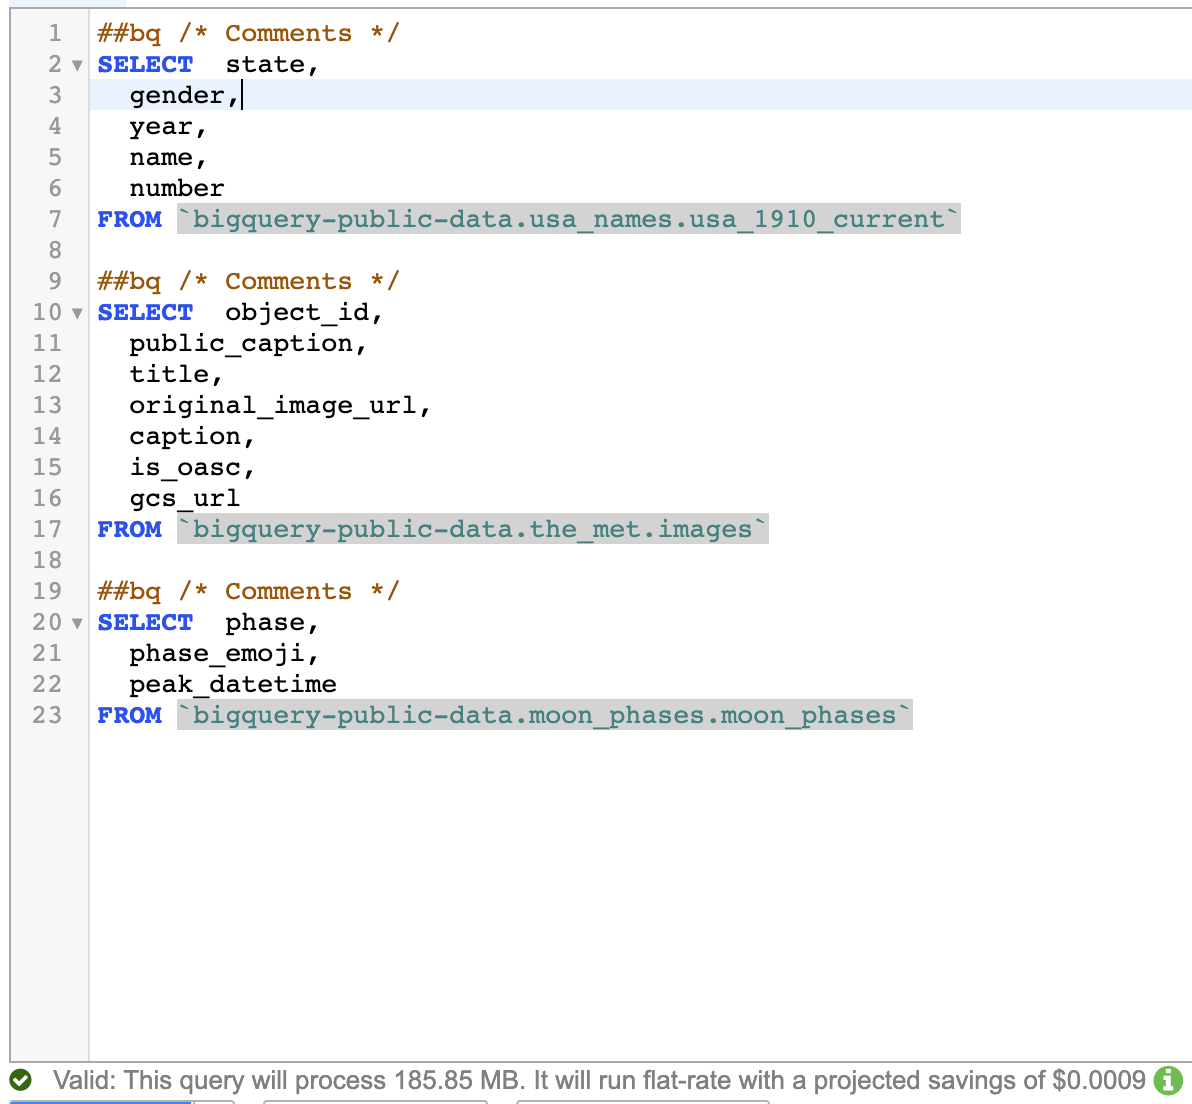This screenshot has height=1104, width=1192.
Task: Collapse the SELECT block at line 10
Action: (x=77, y=313)
